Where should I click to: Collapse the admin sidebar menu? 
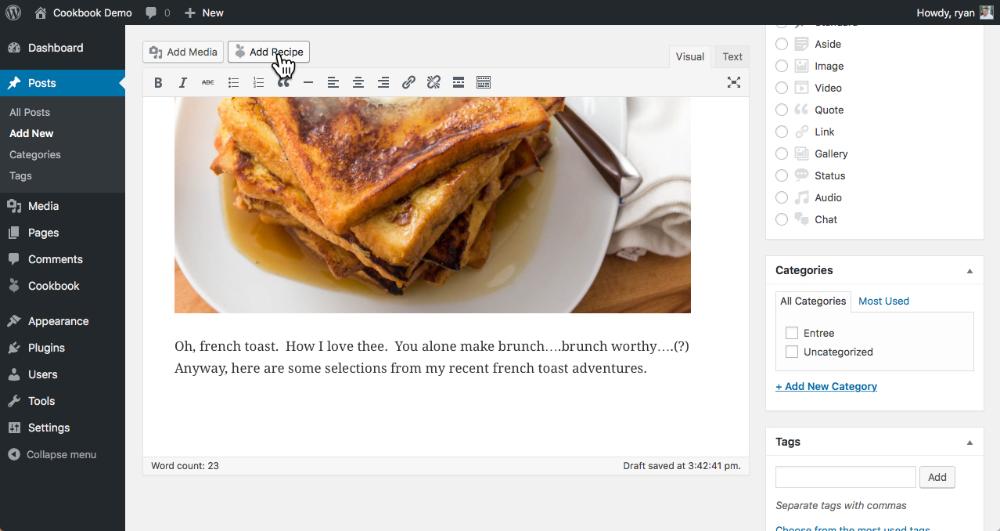tap(52, 455)
